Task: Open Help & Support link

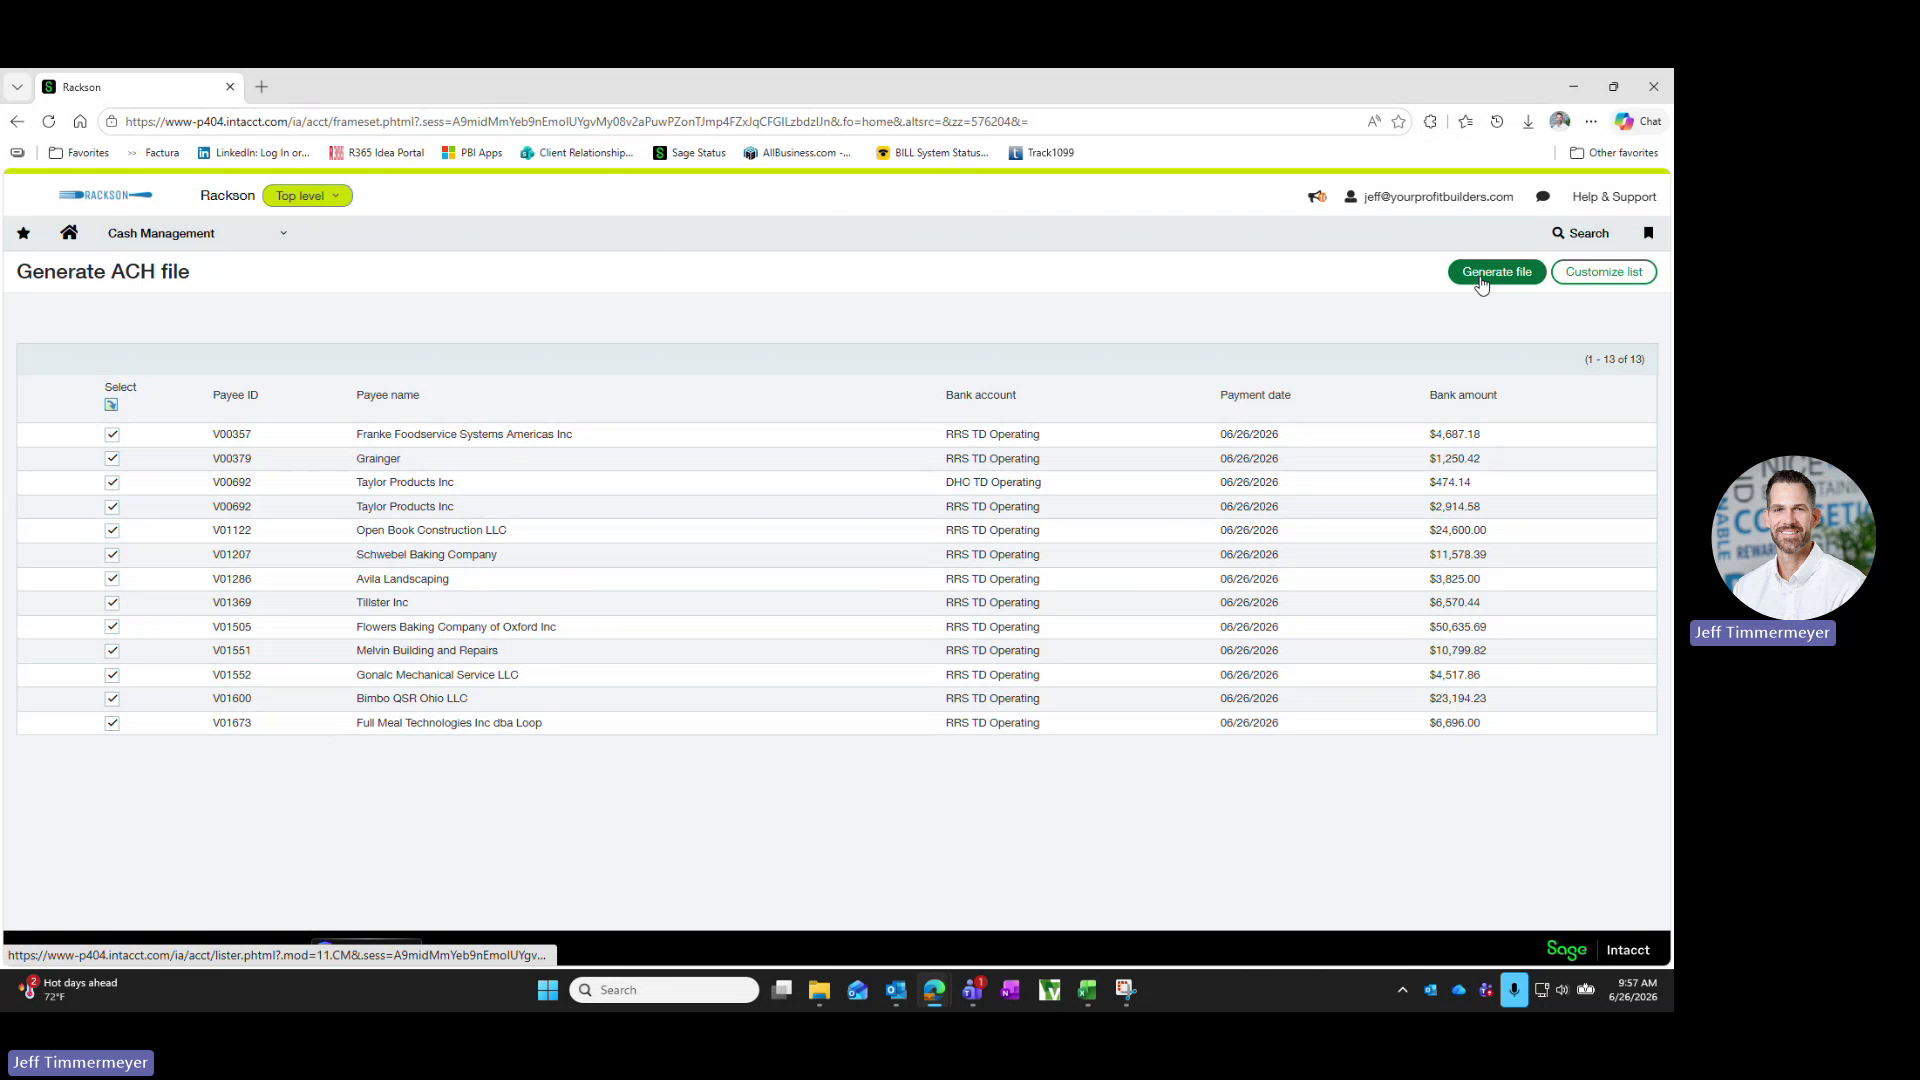Action: 1614,197
